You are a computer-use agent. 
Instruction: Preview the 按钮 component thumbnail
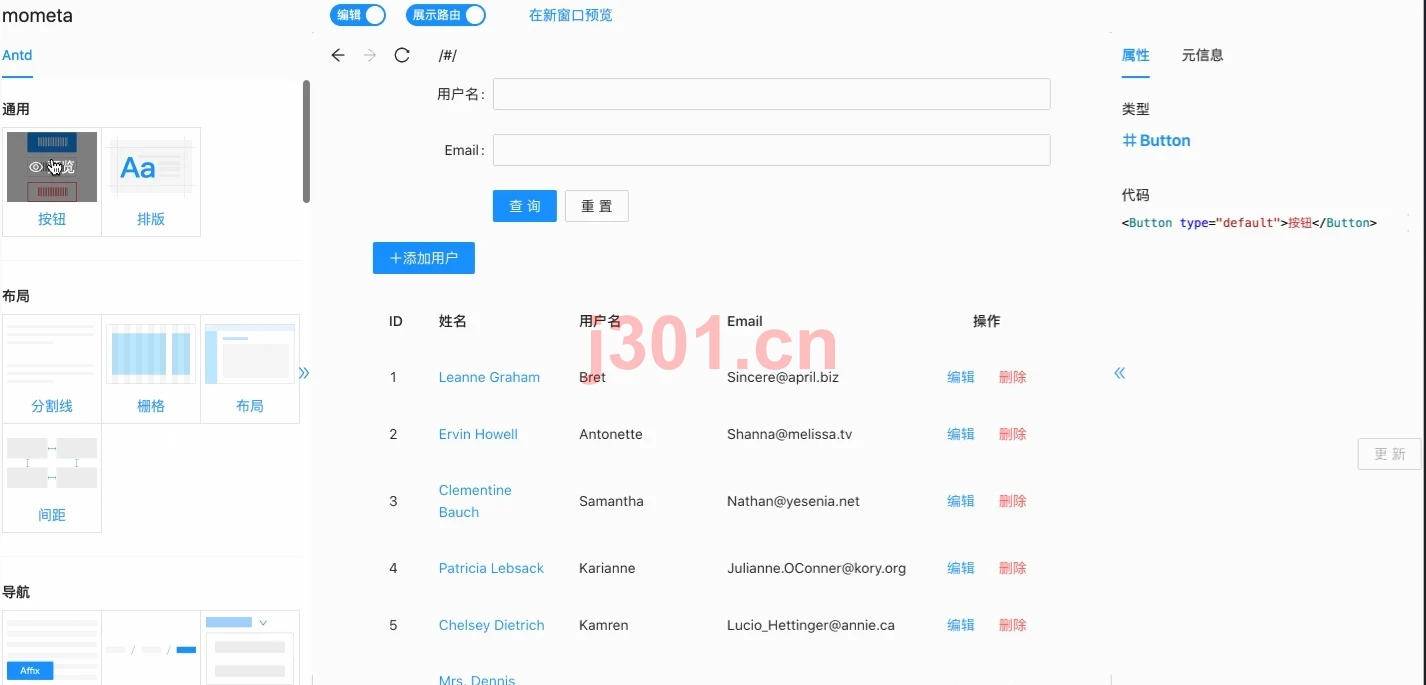point(52,167)
